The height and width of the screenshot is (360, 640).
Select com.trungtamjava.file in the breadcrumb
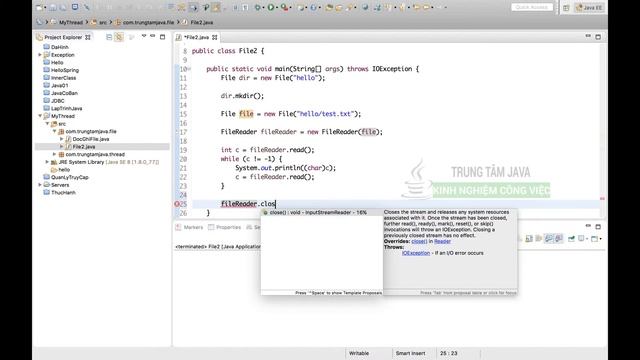tap(148, 22)
